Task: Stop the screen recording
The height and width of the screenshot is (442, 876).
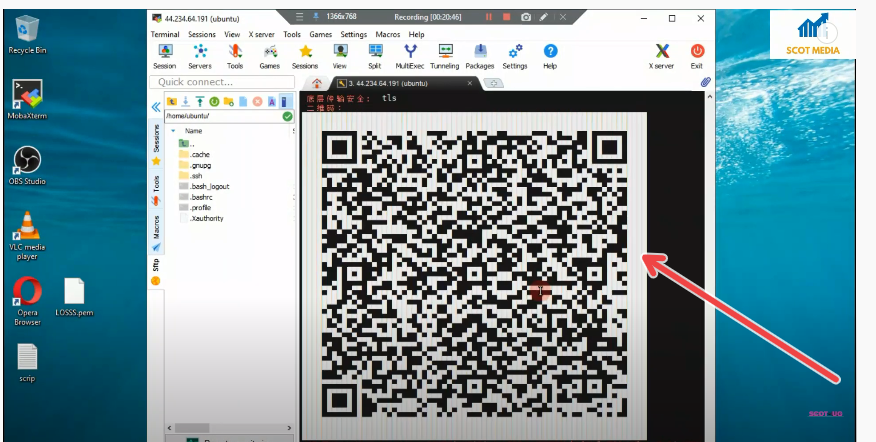Action: (x=507, y=17)
